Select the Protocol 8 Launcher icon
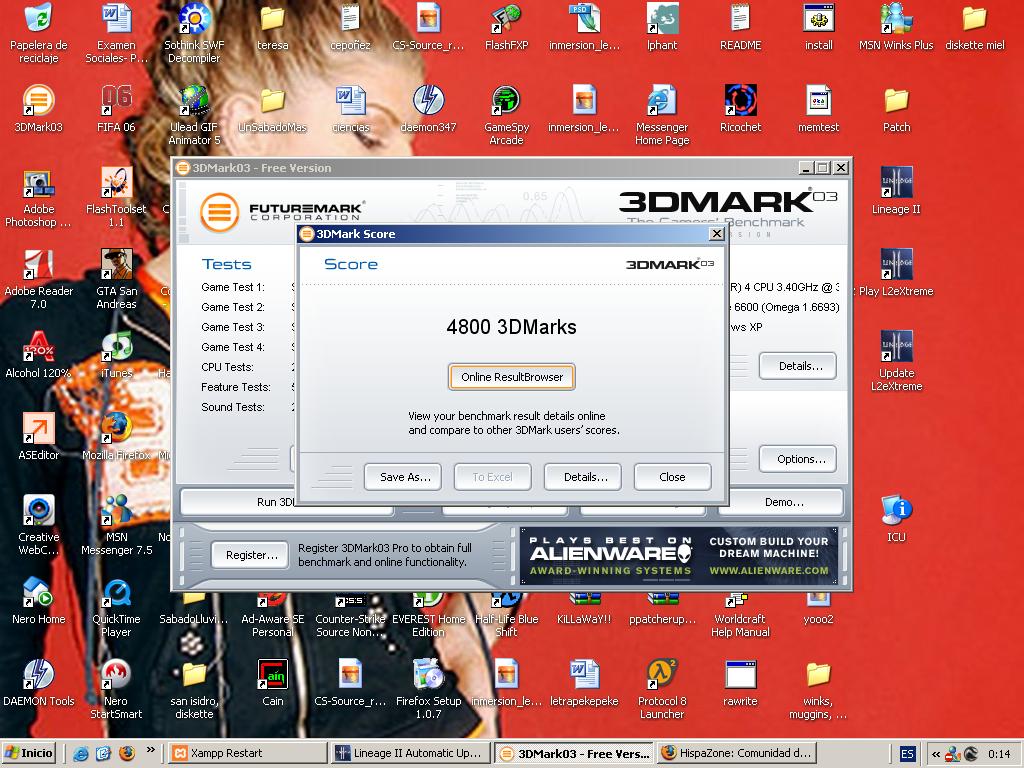The width and height of the screenshot is (1024, 768). [x=662, y=676]
